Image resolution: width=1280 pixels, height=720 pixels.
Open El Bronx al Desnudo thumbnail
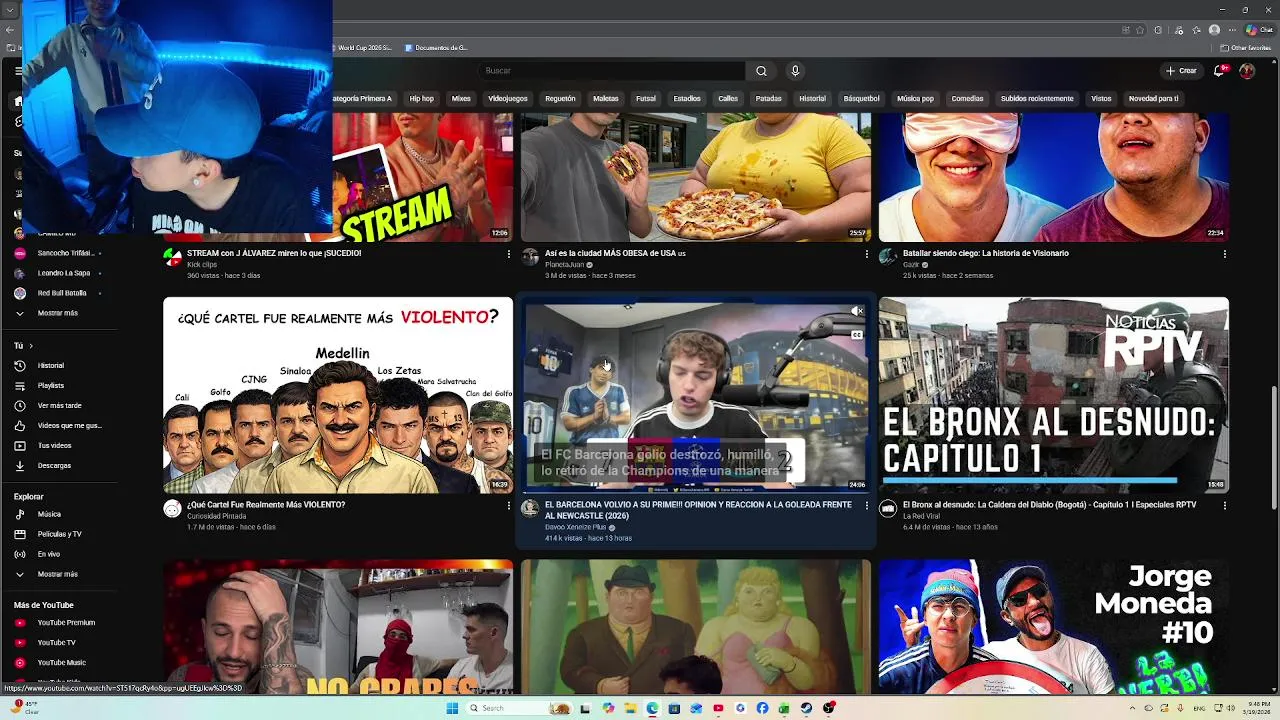pyautogui.click(x=1054, y=395)
